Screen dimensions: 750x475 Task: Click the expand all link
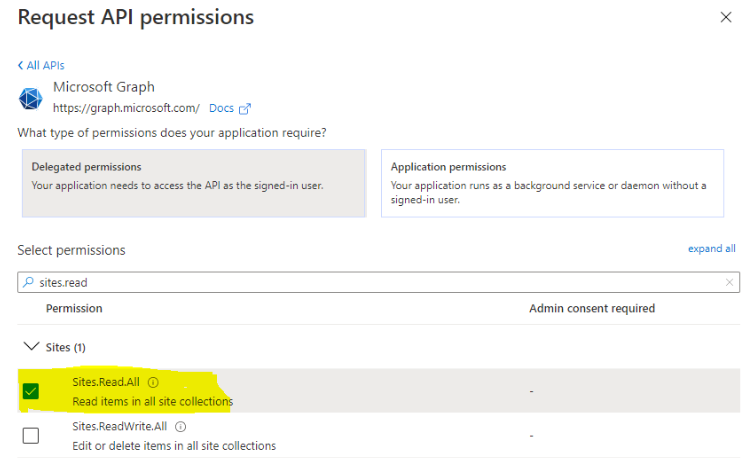[711, 249]
